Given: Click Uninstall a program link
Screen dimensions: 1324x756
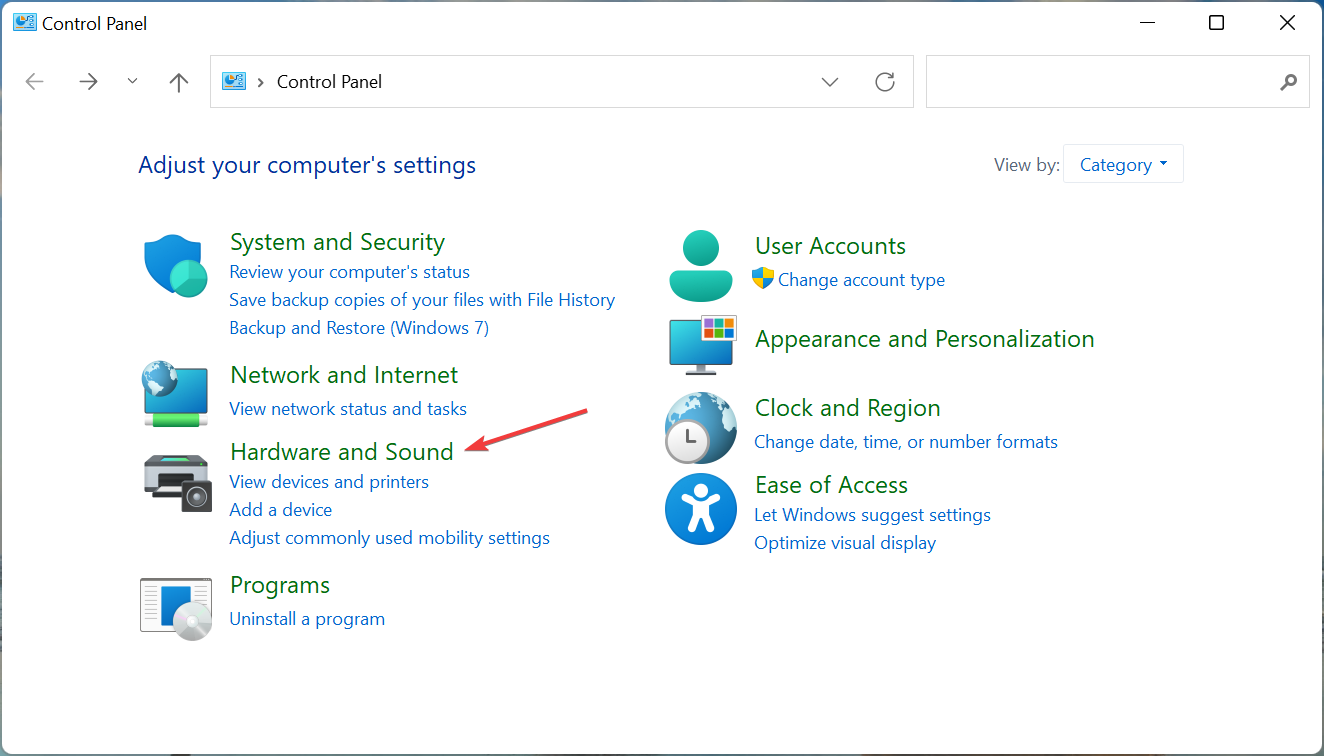Looking at the screenshot, I should click(x=307, y=619).
